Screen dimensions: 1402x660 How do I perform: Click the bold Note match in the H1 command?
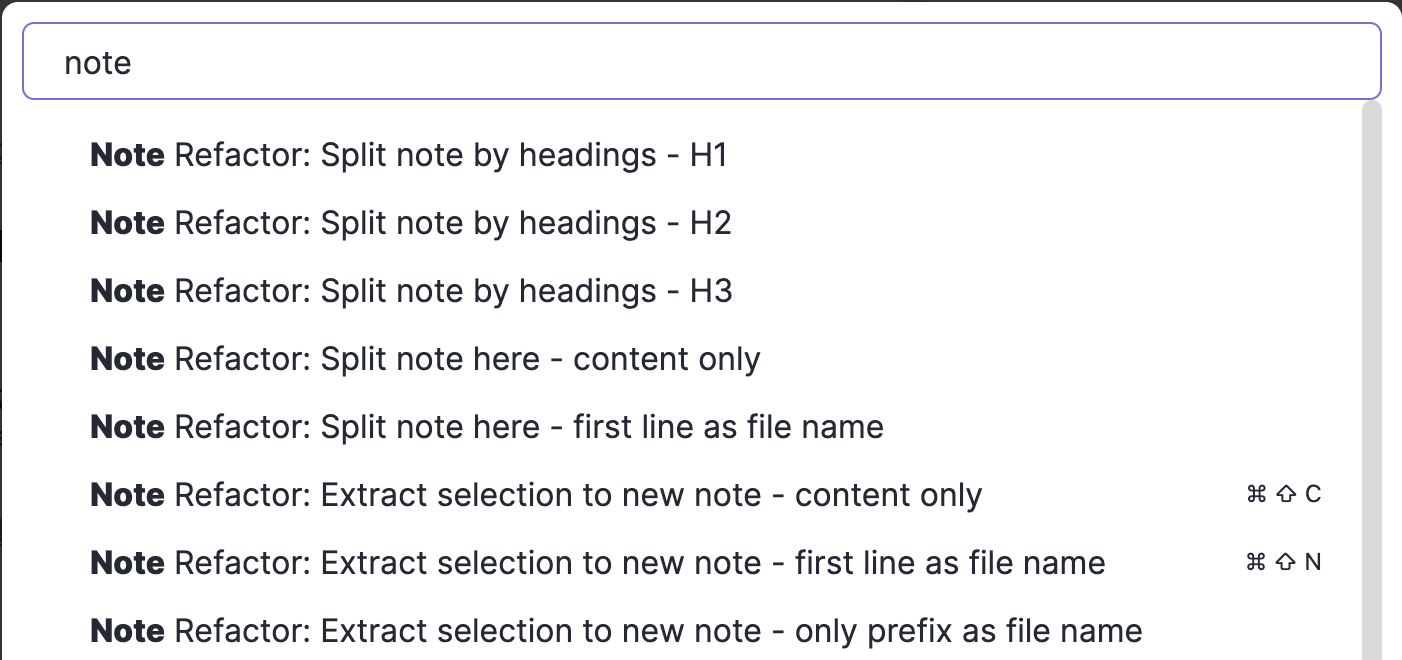pos(127,155)
